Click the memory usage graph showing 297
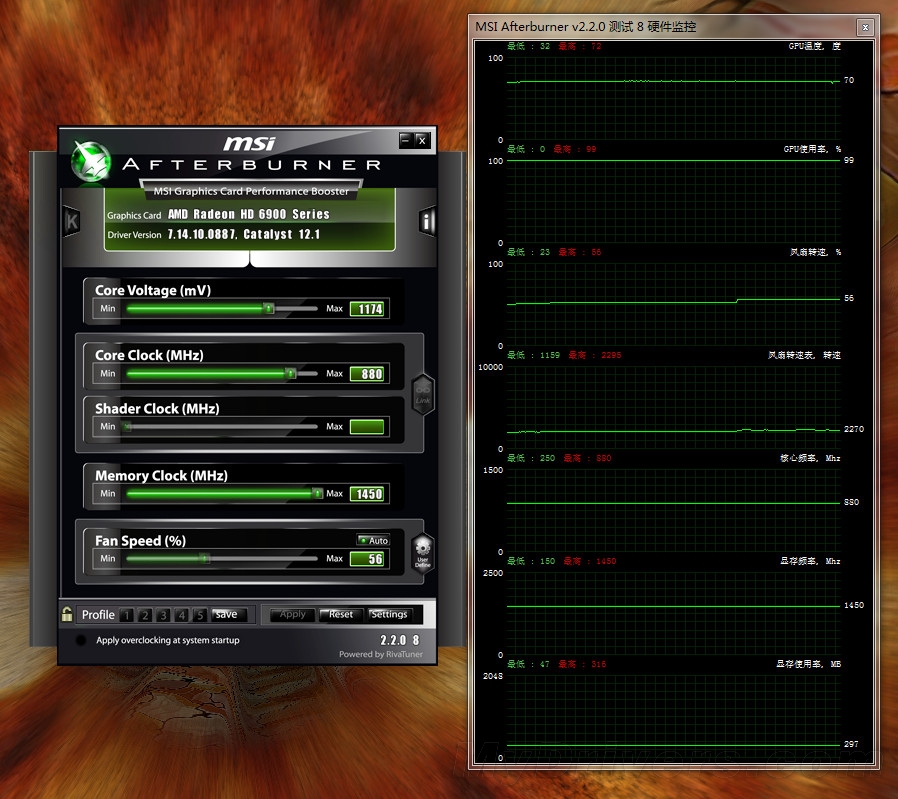The height and width of the screenshot is (799, 898). (674, 717)
